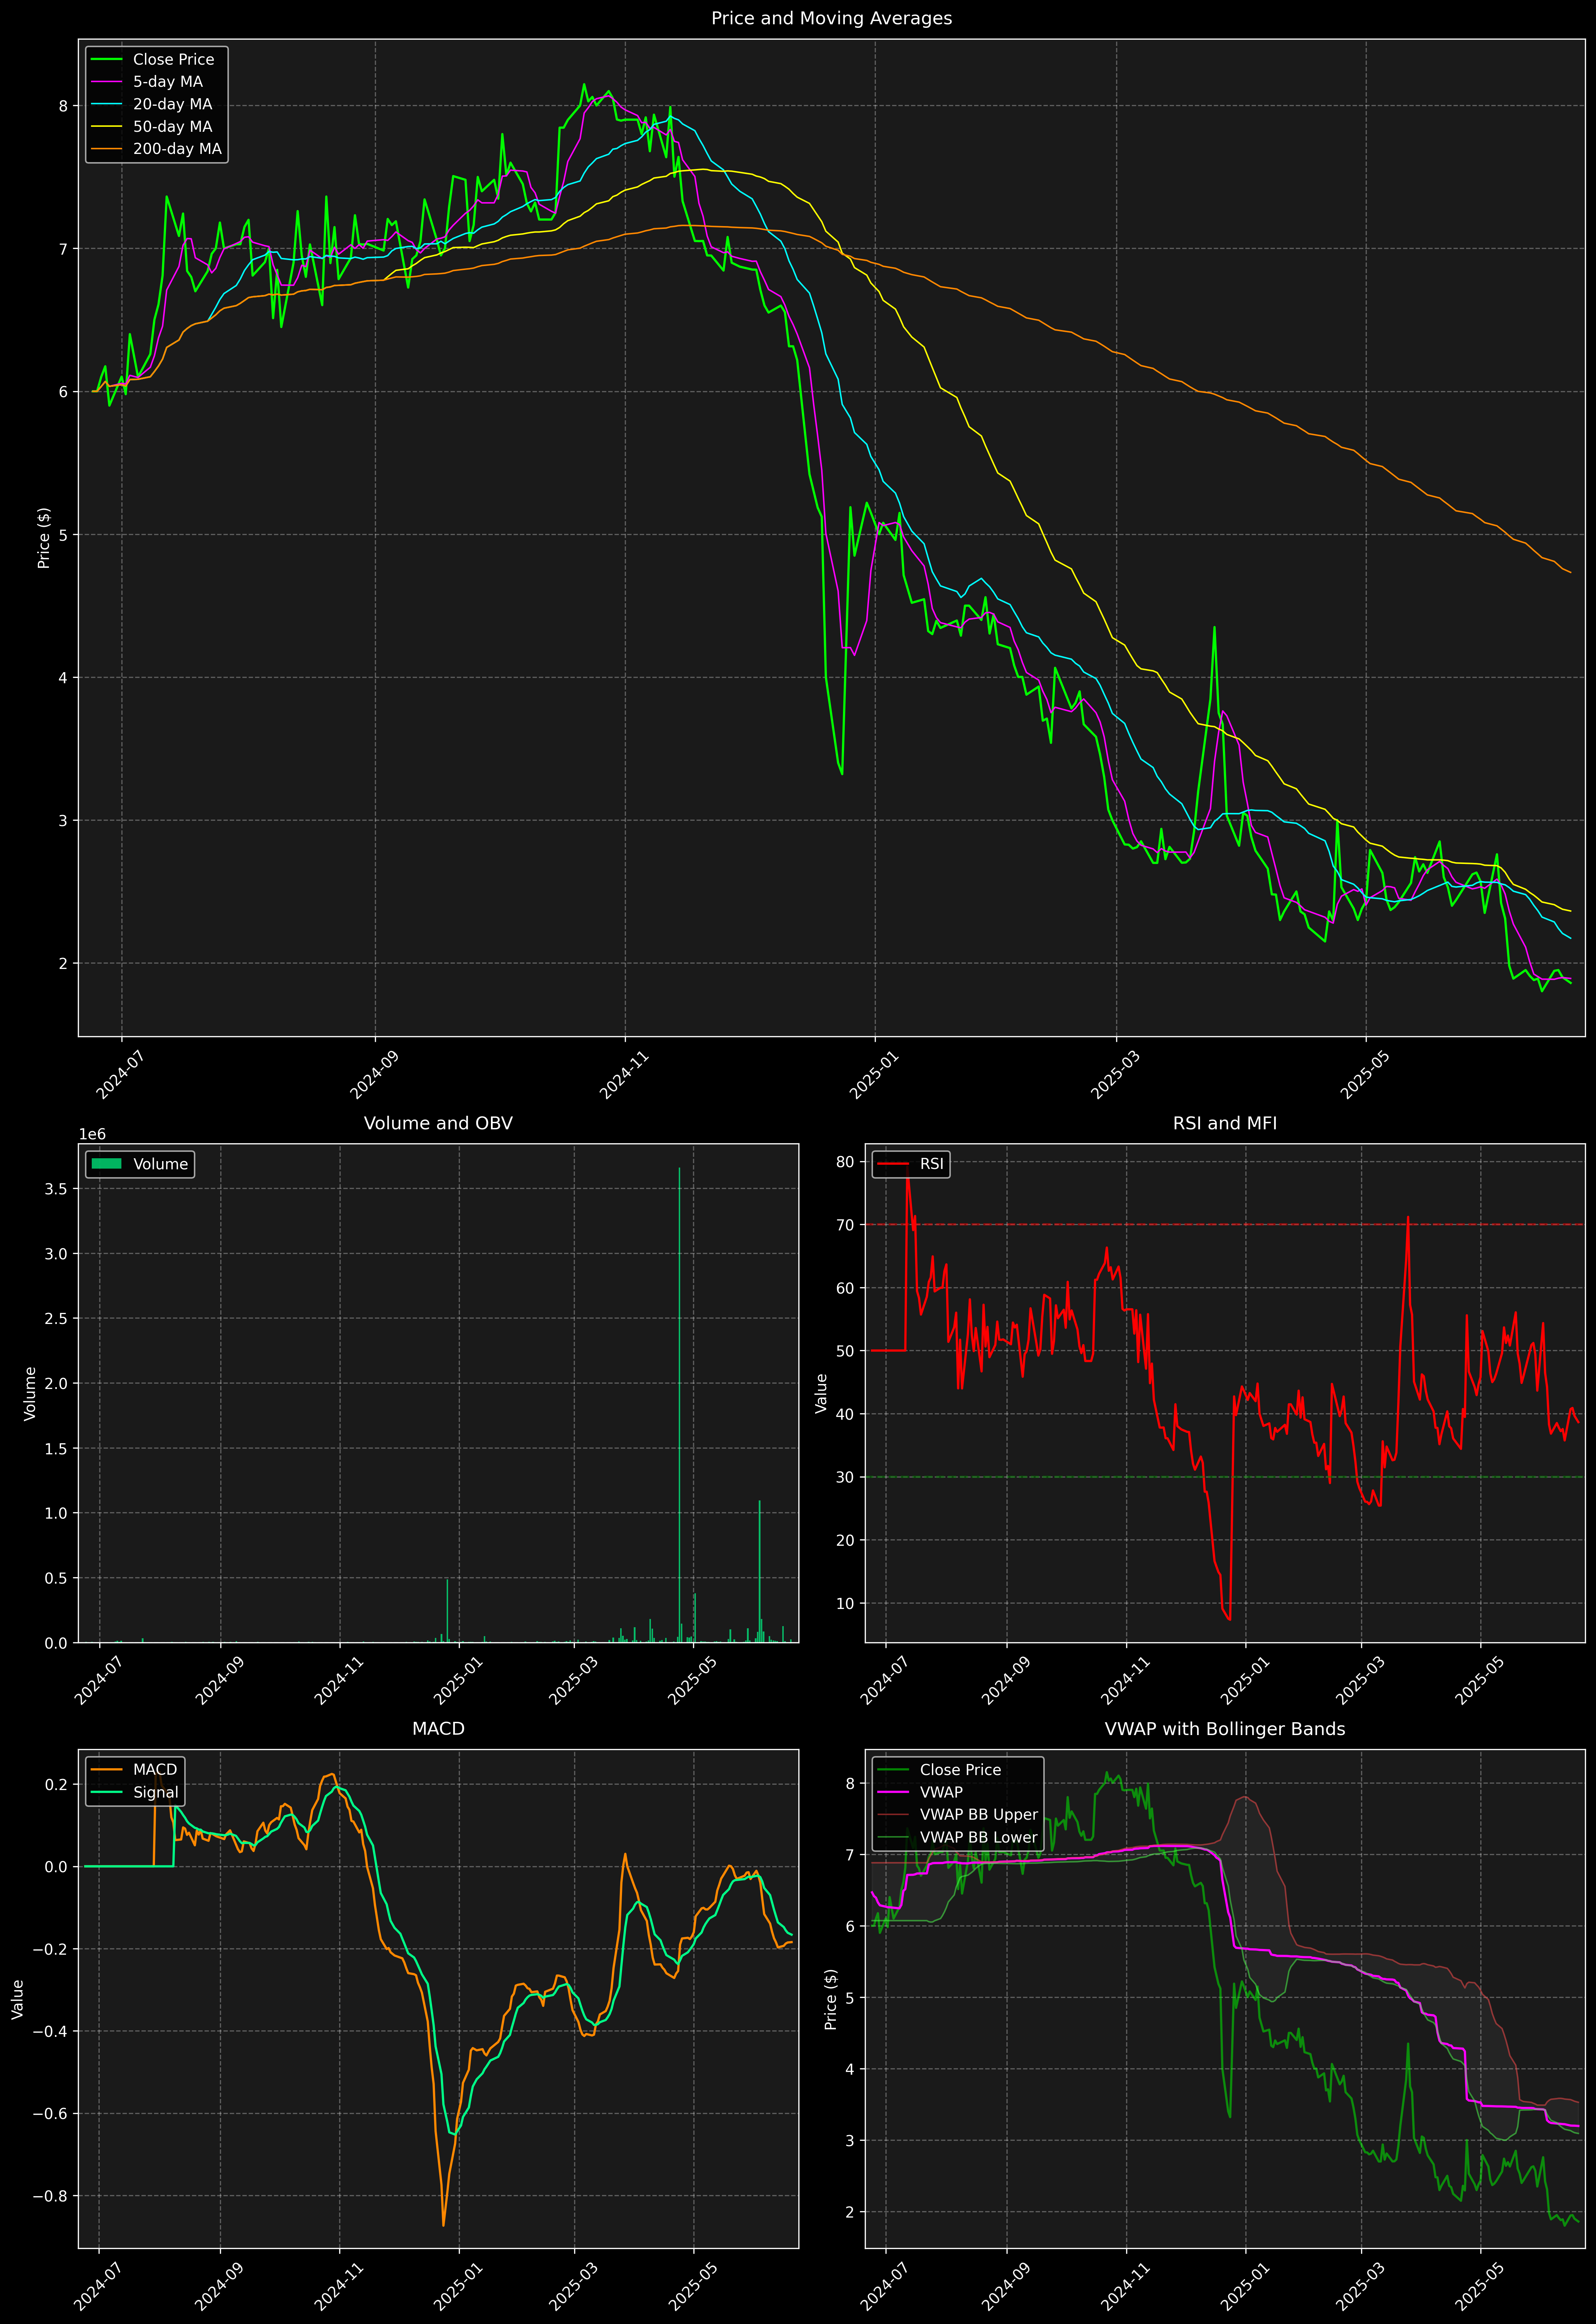
Task: Select the "20-day MA" legend entry
Action: click(x=152, y=104)
